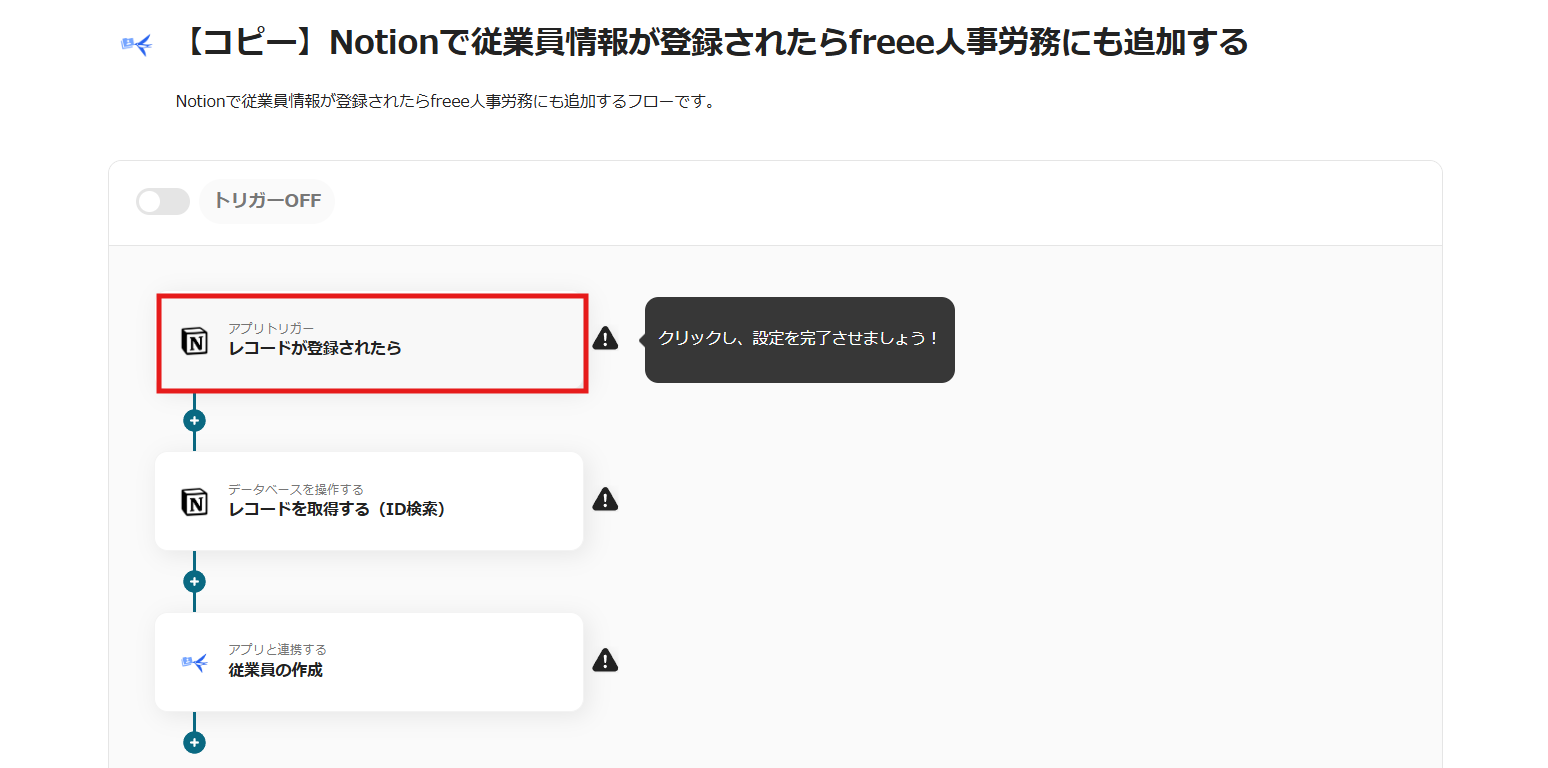Open the 従業員の作成 step
The width and height of the screenshot is (1548, 768).
tap(369, 662)
